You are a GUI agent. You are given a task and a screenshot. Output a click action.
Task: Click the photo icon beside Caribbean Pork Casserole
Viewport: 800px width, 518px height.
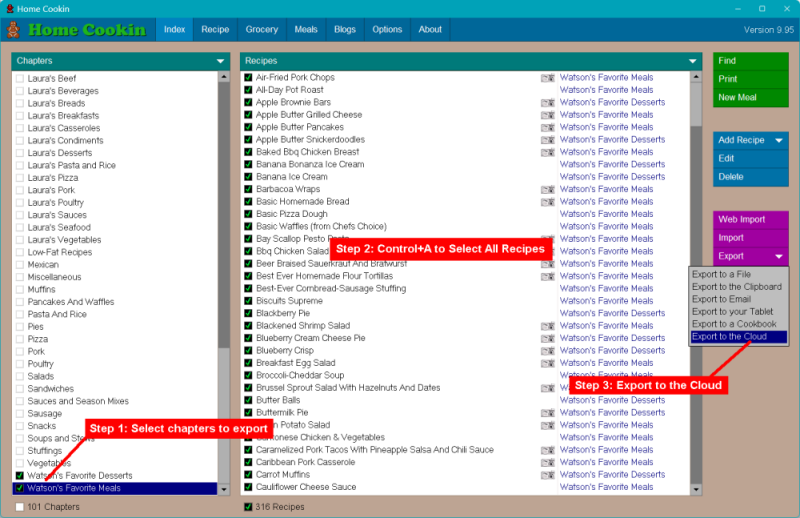click(x=547, y=462)
